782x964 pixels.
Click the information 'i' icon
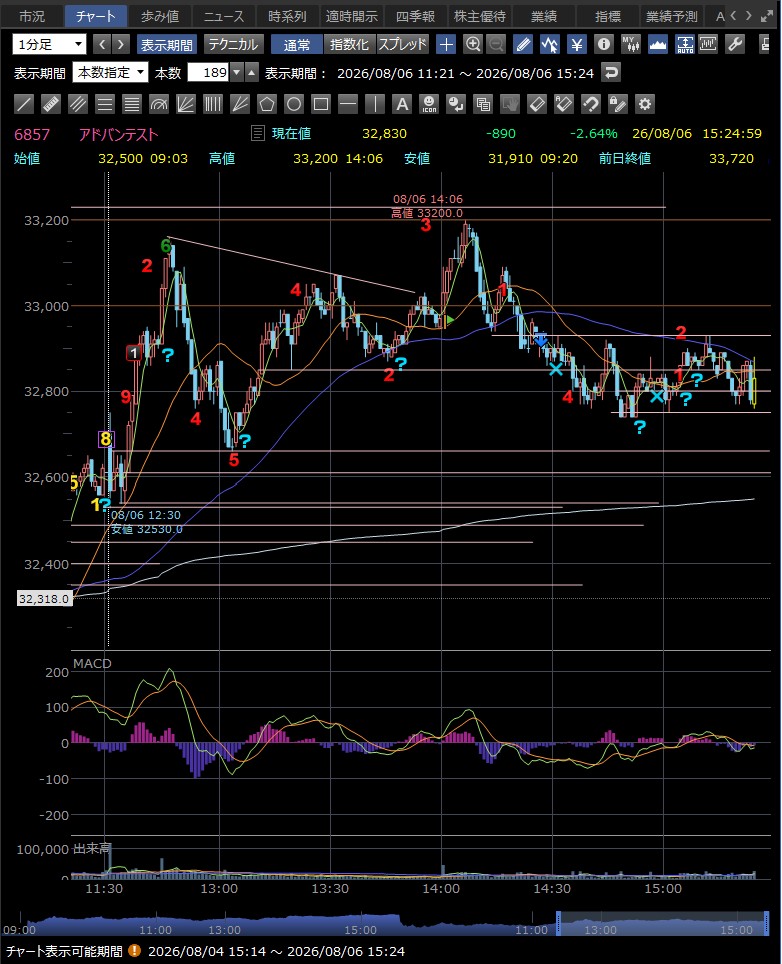(604, 44)
